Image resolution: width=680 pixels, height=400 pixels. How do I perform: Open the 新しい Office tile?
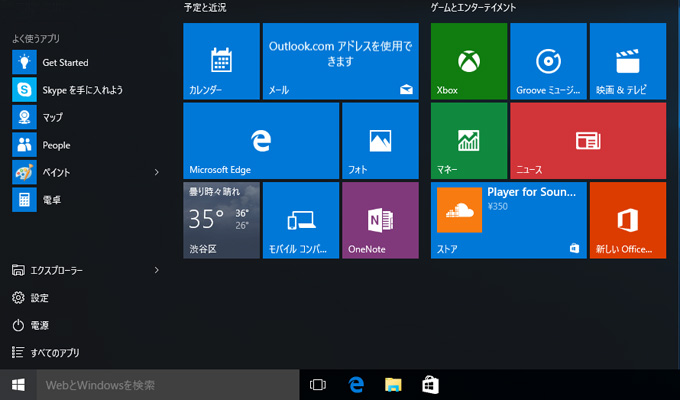point(628,220)
